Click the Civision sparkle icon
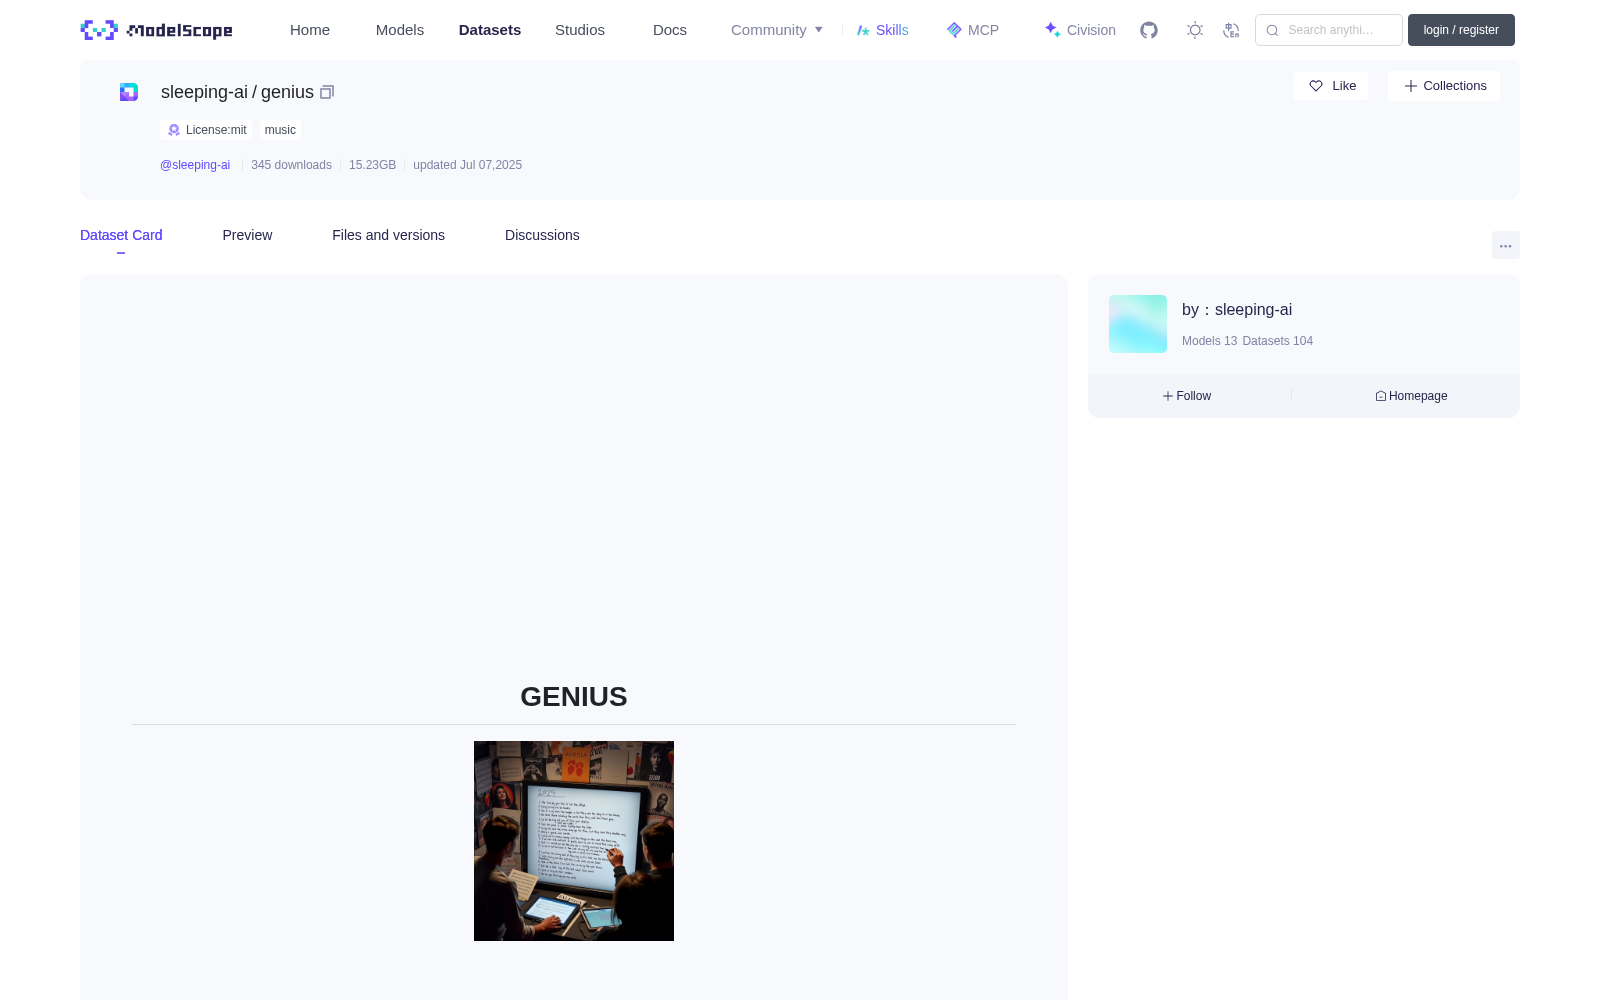Viewport: 1600px width, 1000px height. (1052, 30)
